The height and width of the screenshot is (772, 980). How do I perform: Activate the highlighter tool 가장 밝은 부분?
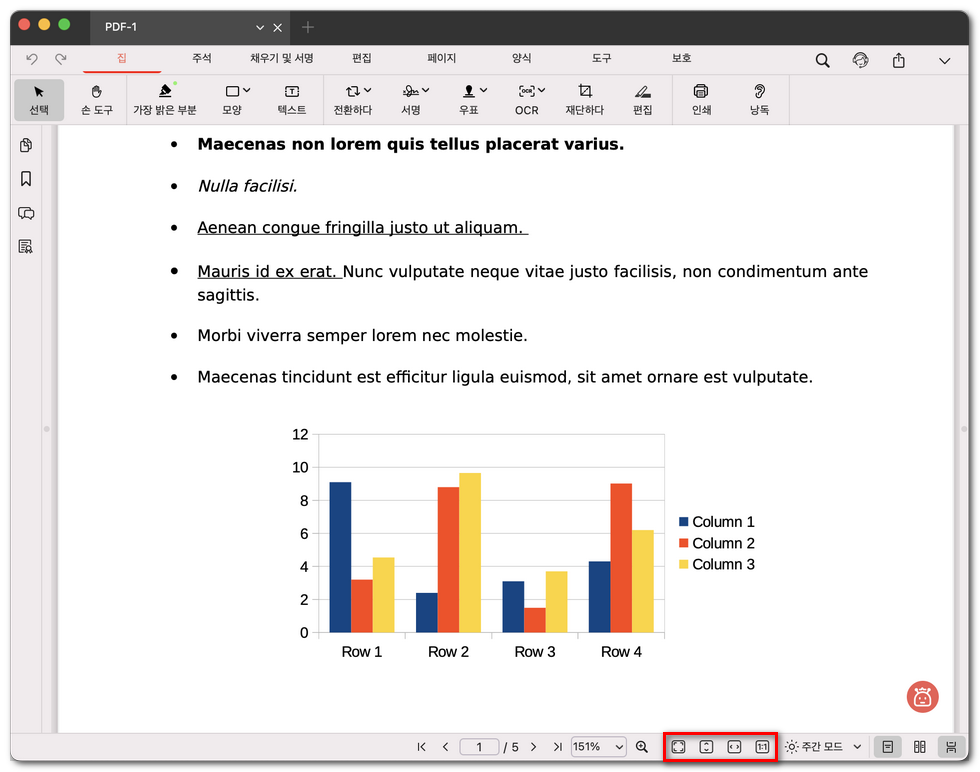click(x=165, y=99)
